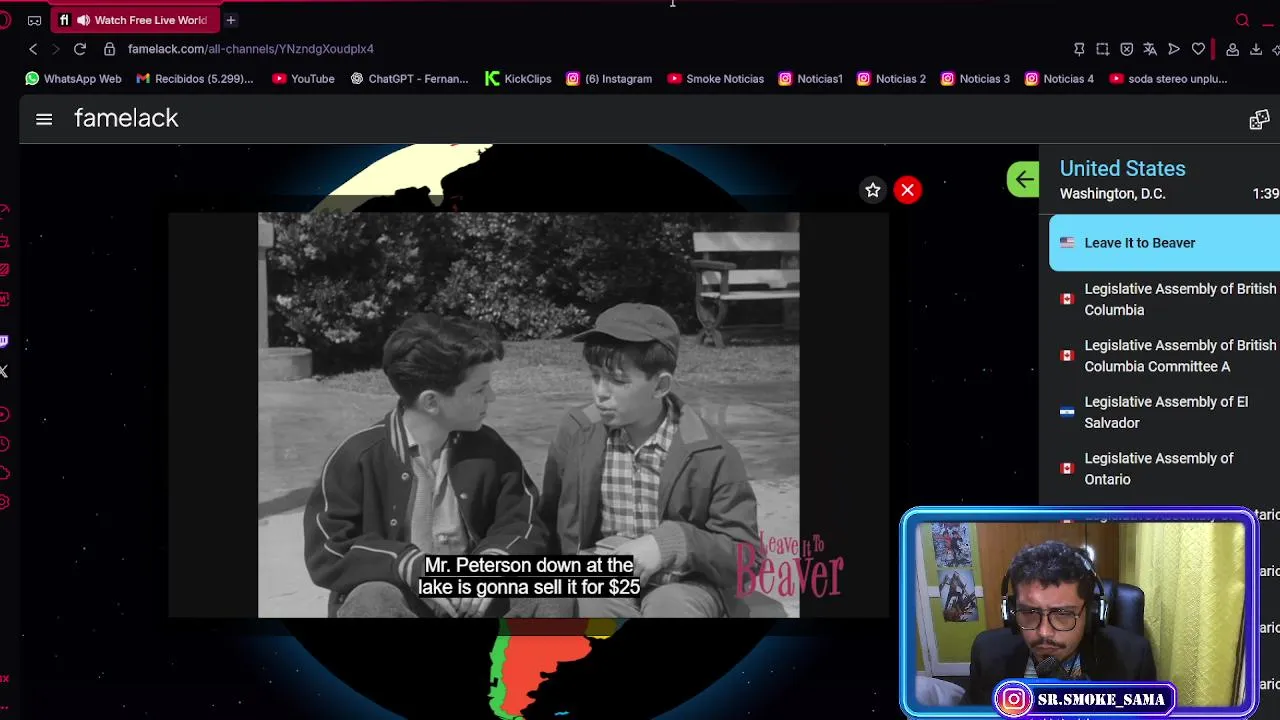Open Smoke Noticias bookmark
Image resolution: width=1280 pixels, height=720 pixels.
715,79
